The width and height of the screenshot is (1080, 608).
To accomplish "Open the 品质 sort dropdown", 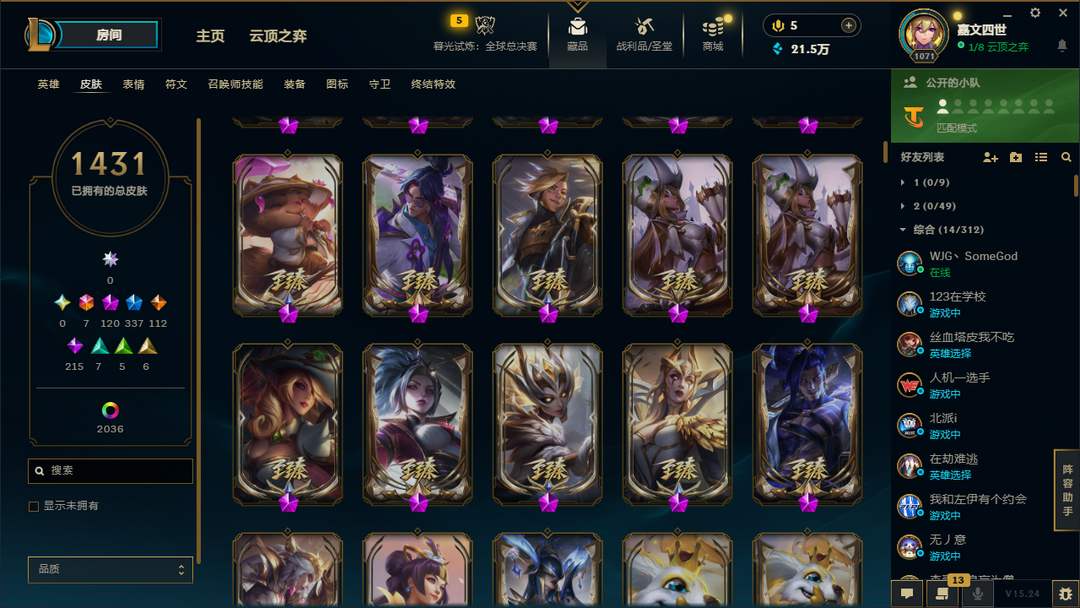I will [x=110, y=569].
